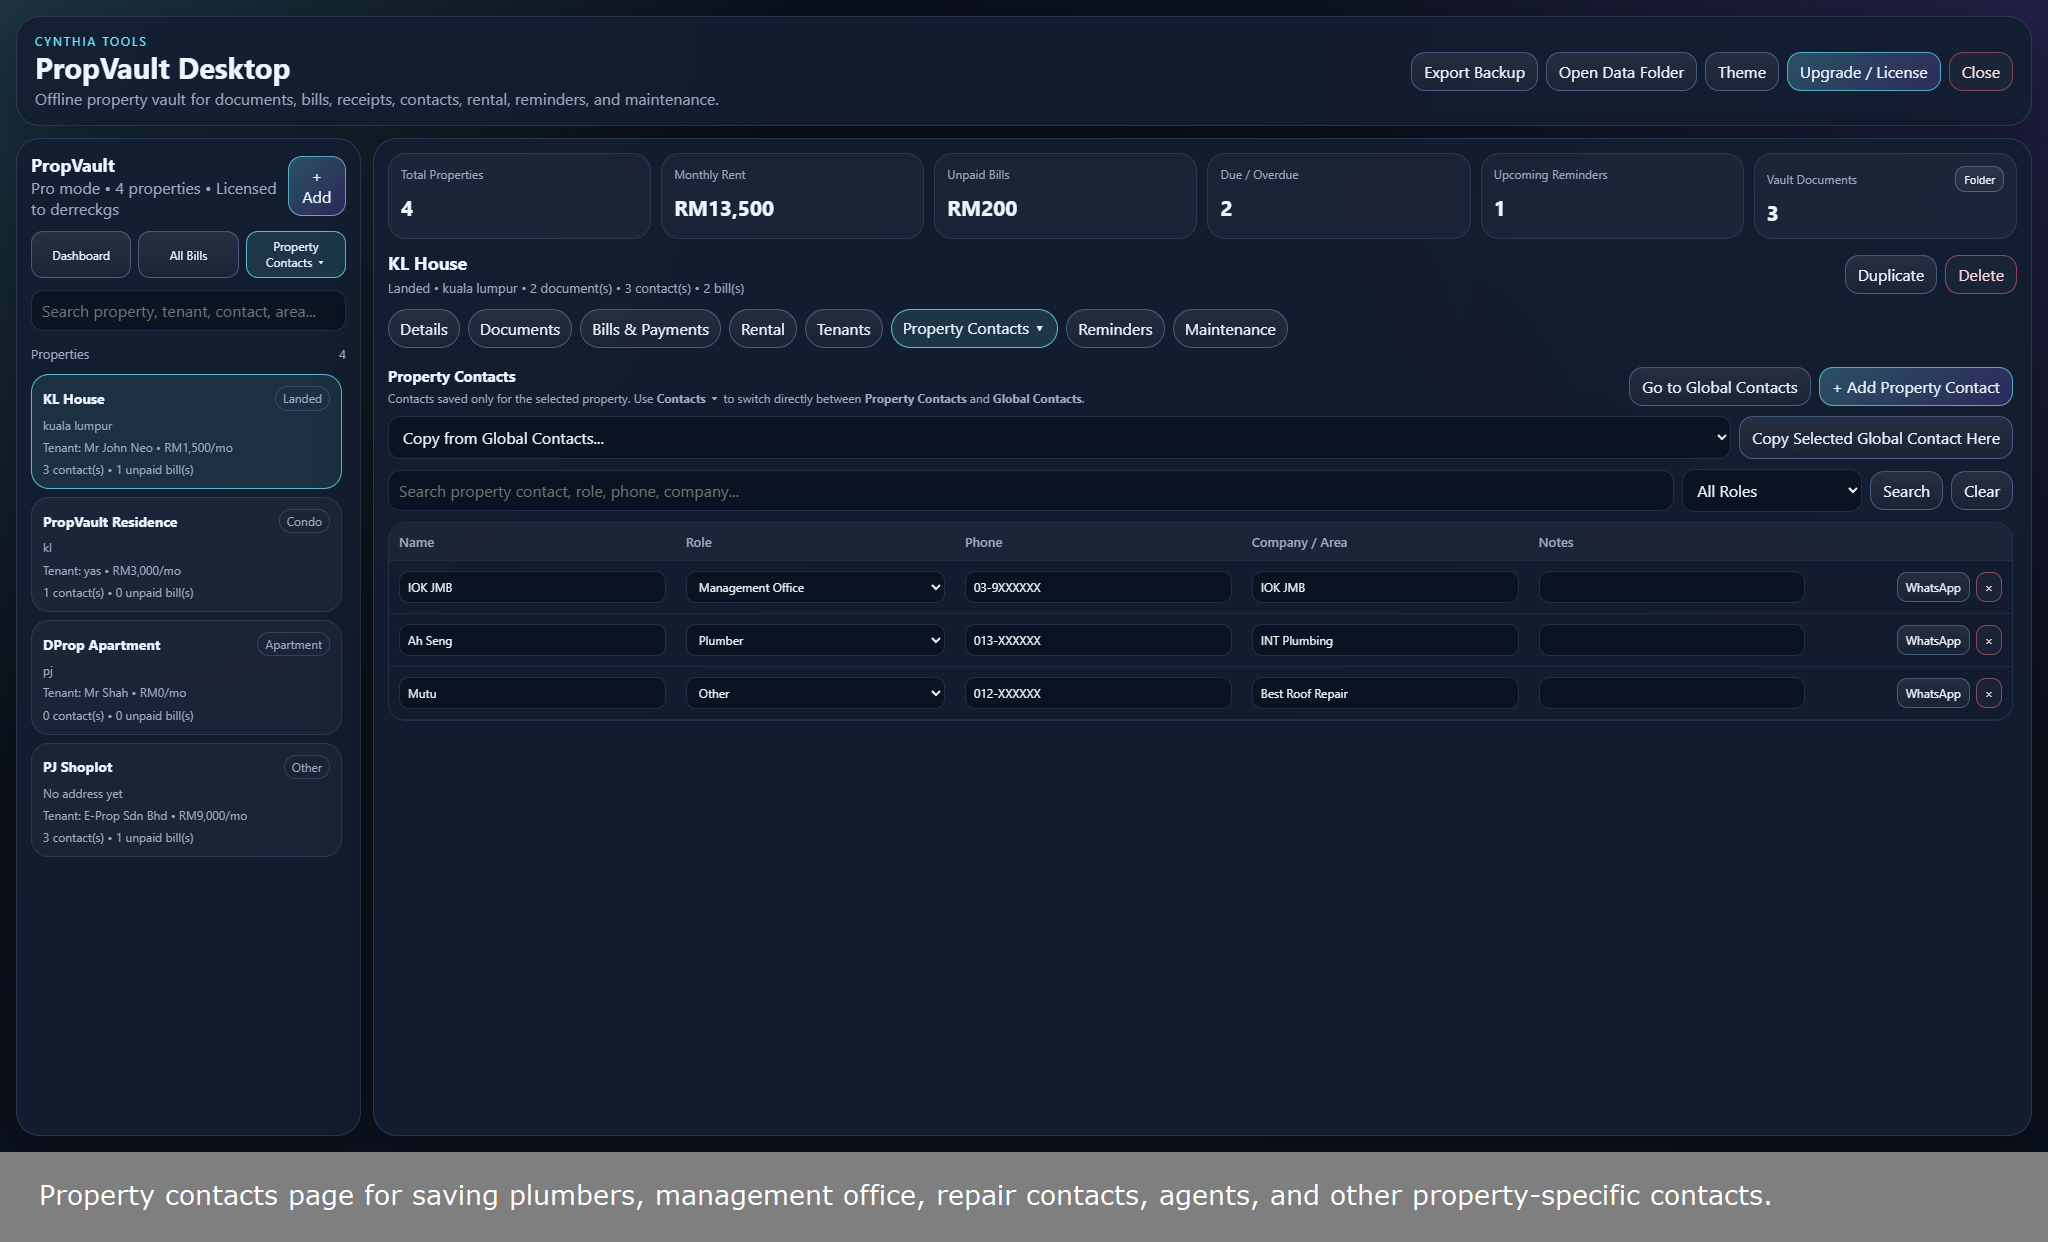Switch to the Details tab
Viewport: 2048px width, 1242px height.
423,329
